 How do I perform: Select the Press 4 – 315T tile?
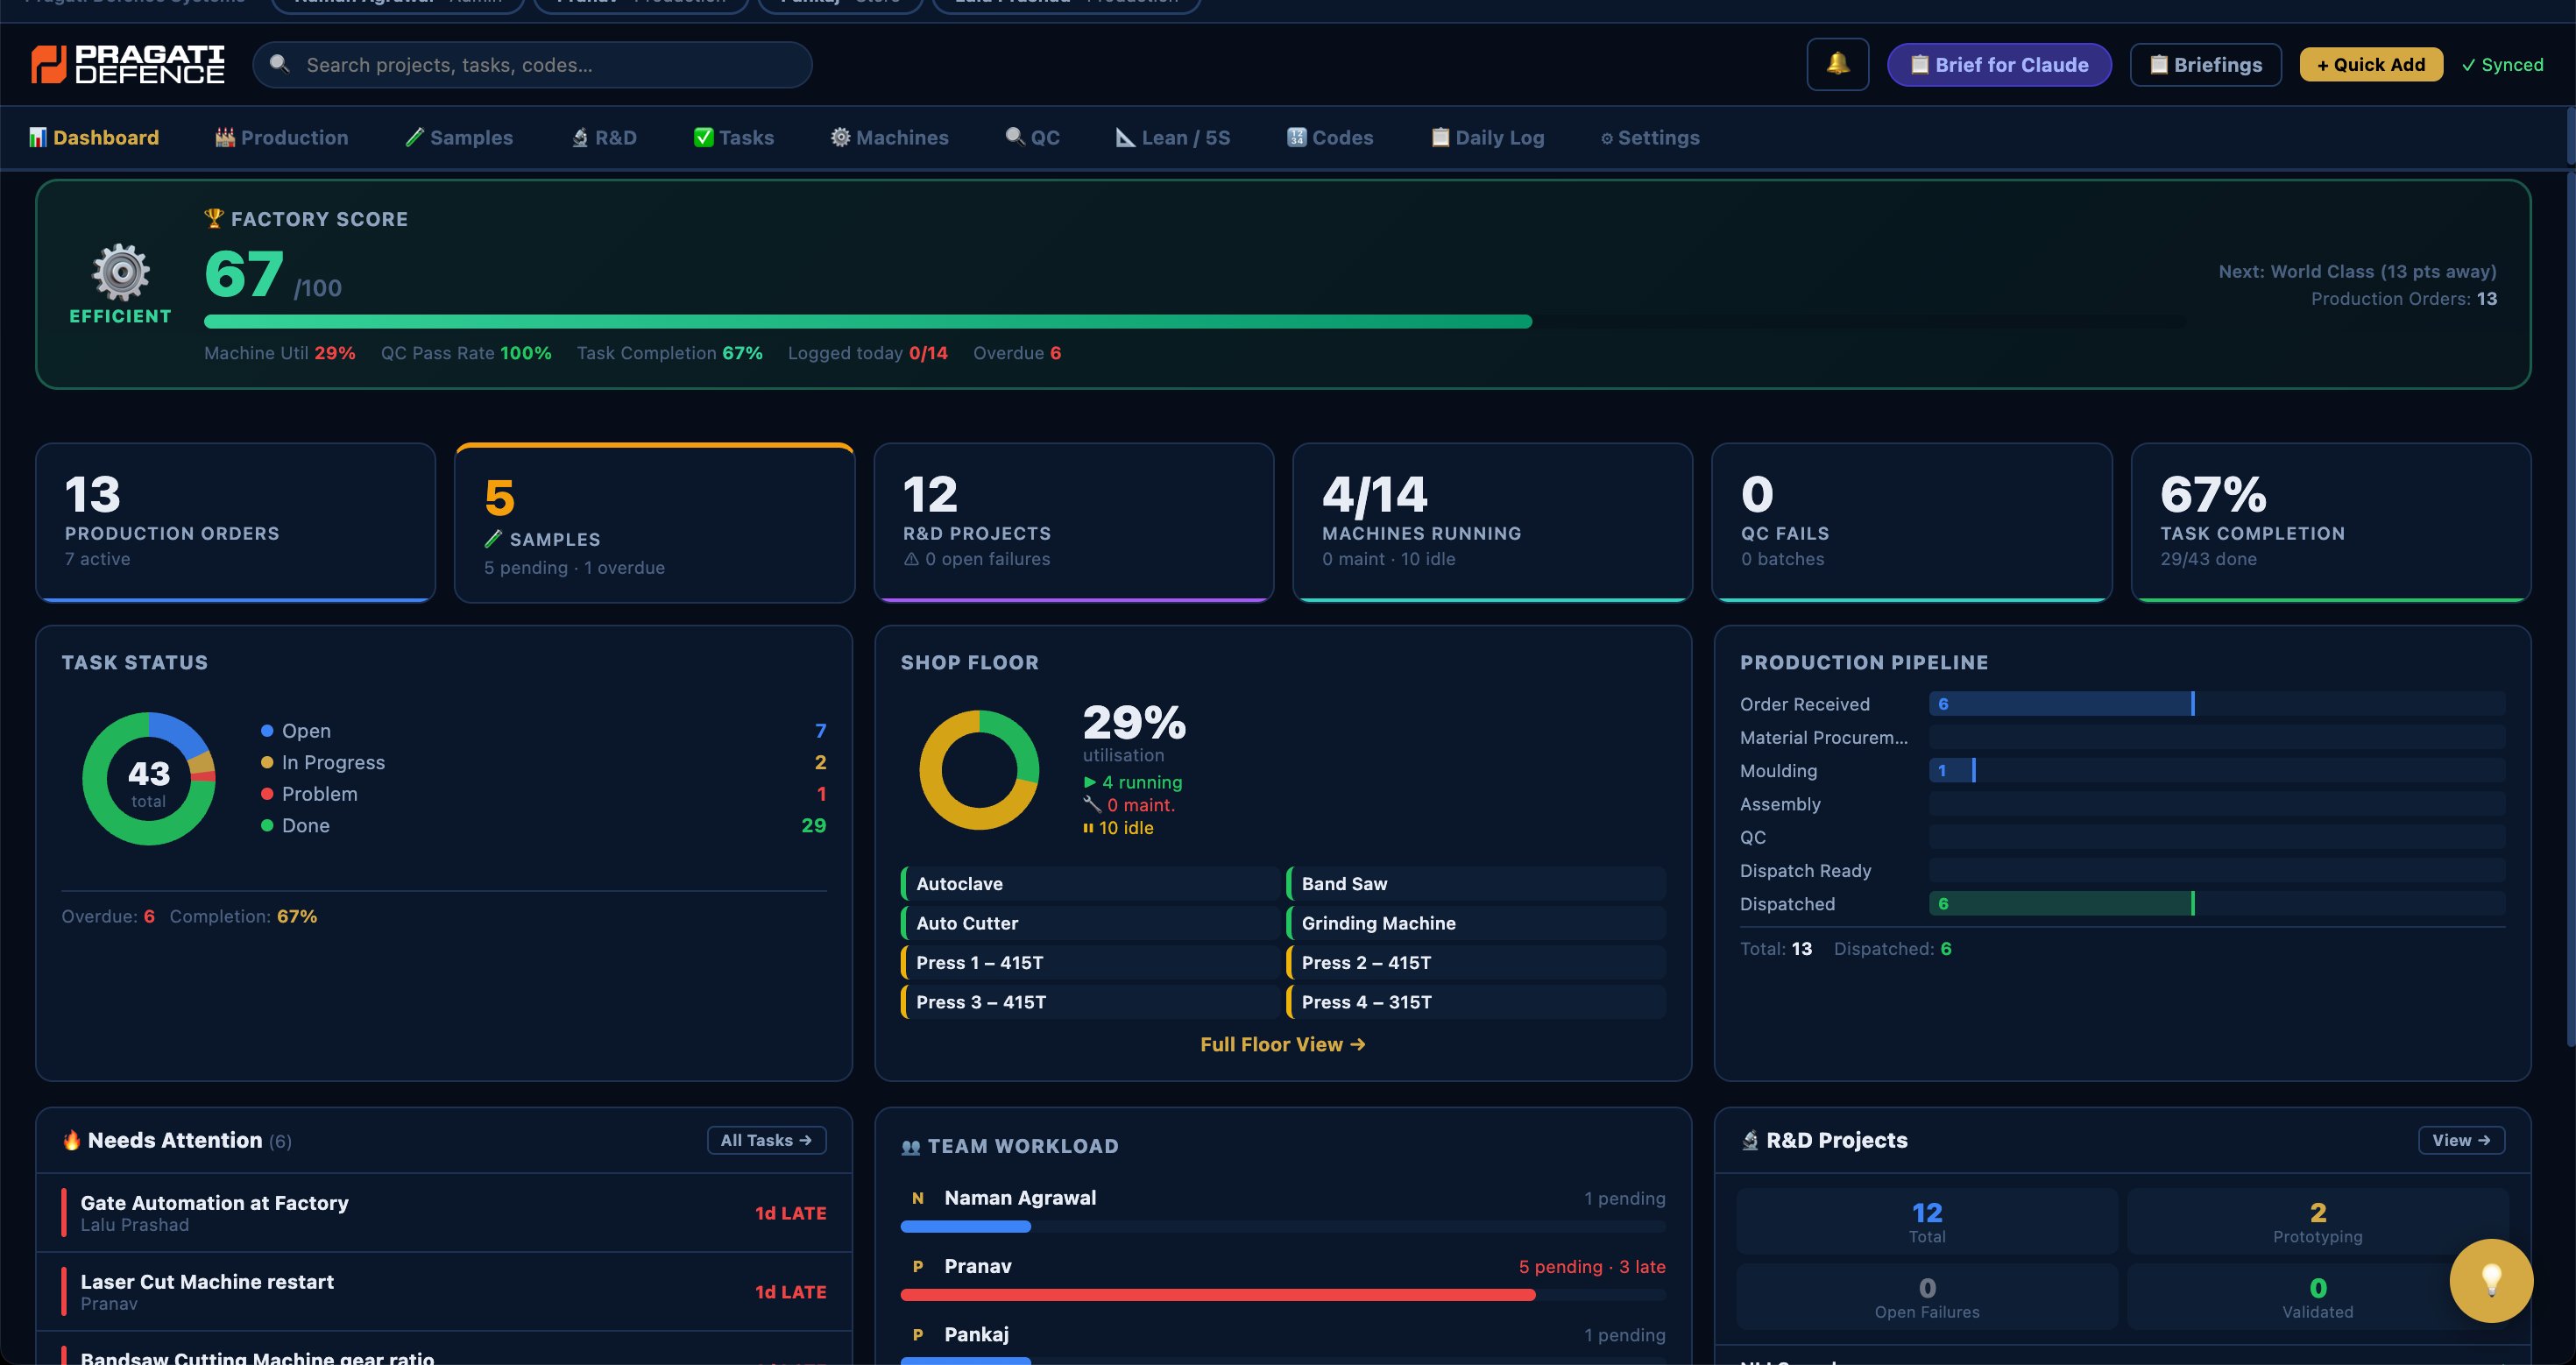pyautogui.click(x=1475, y=1002)
